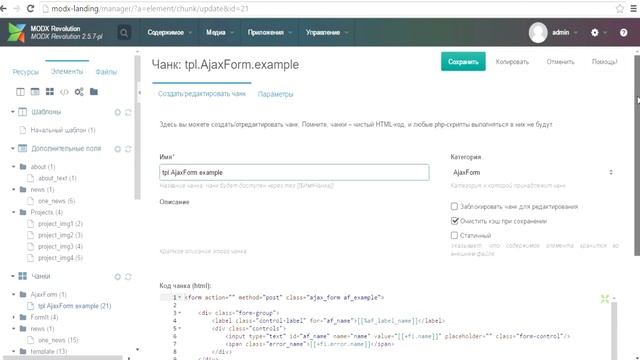This screenshot has height=360, width=640.
Task: Click the new chunk toolbar icon
Action: (50, 92)
